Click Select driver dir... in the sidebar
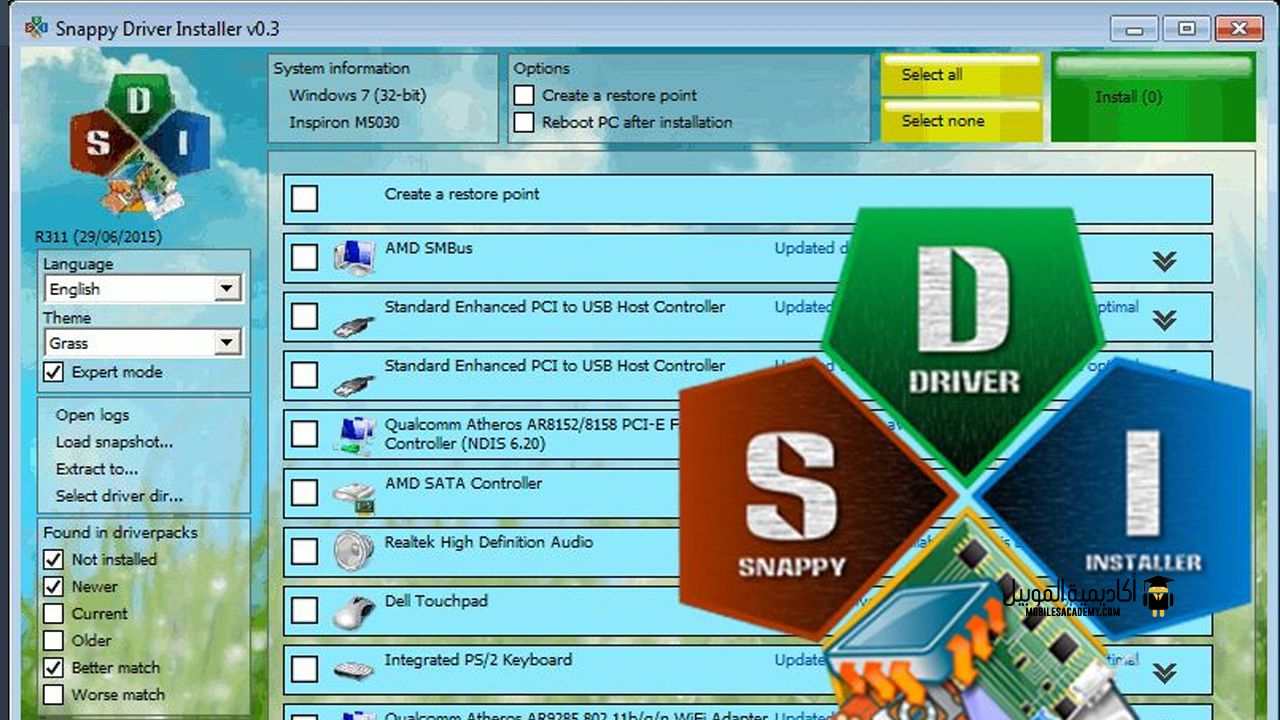Viewport: 1280px width, 720px height. point(119,496)
